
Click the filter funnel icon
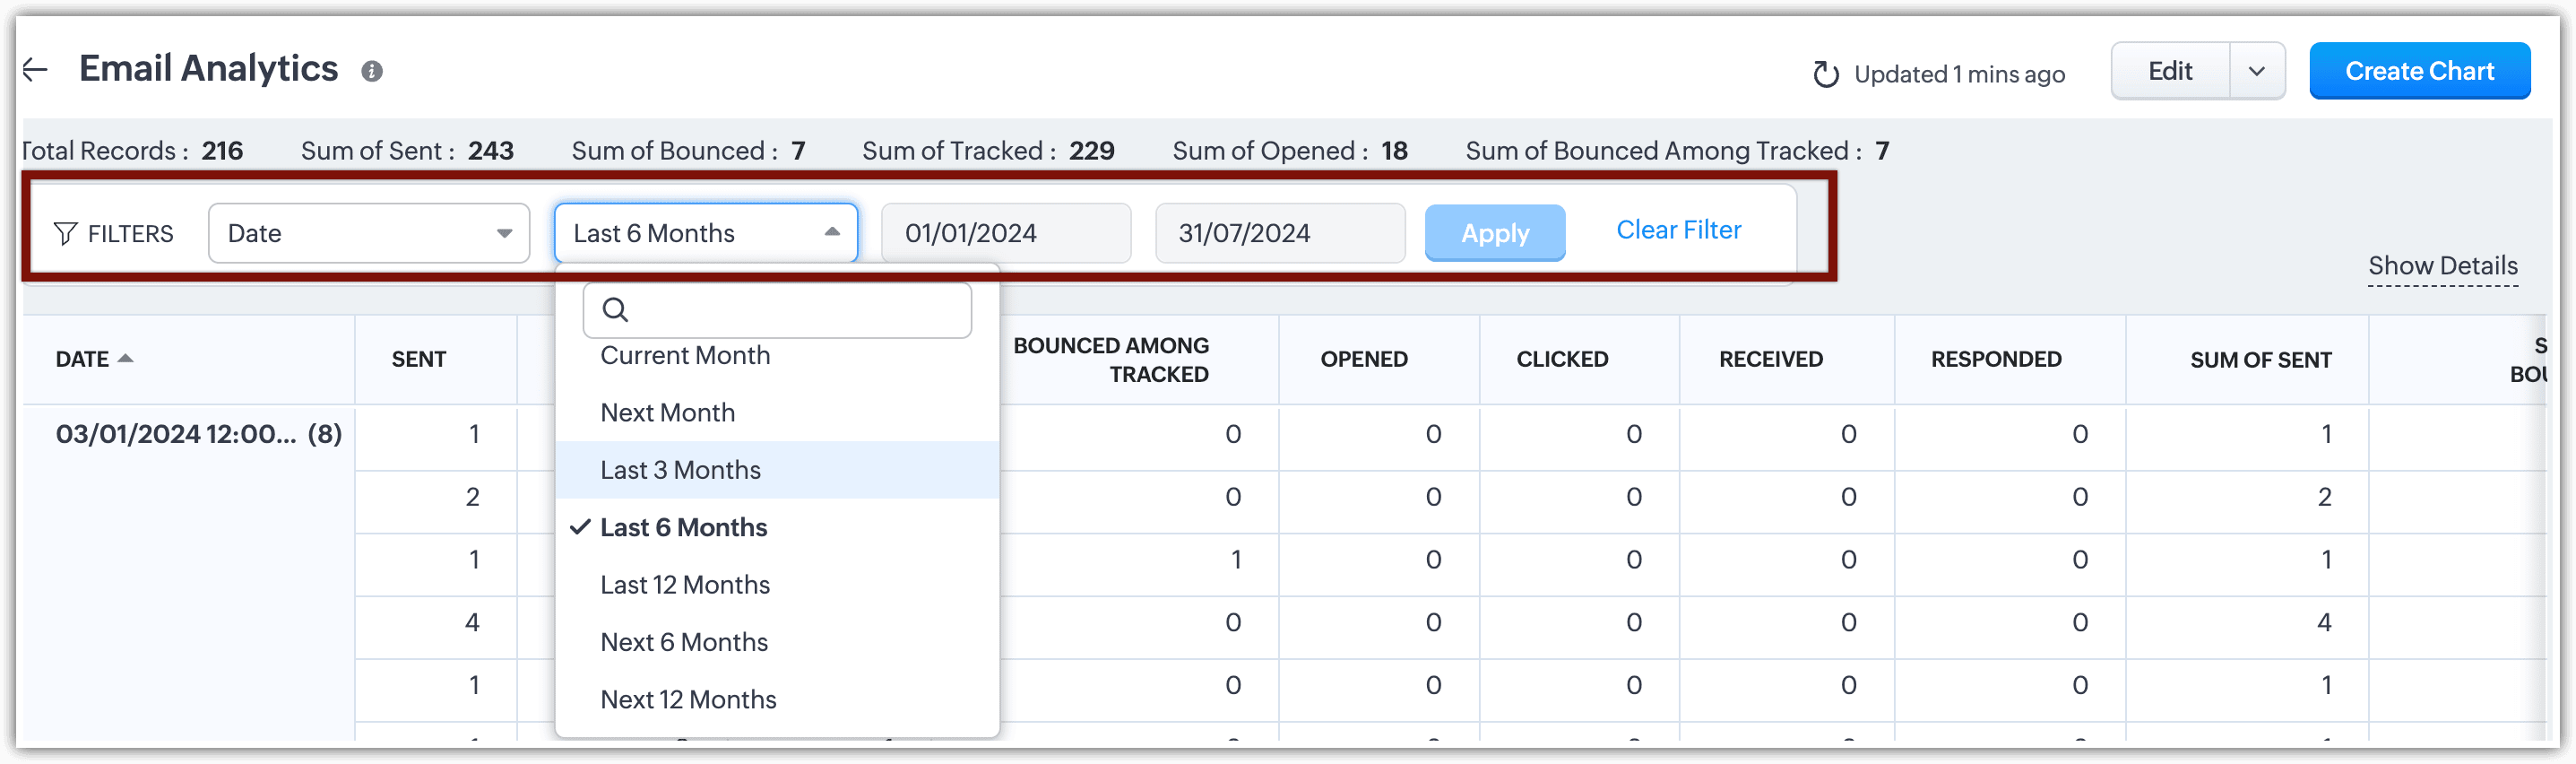click(x=66, y=234)
